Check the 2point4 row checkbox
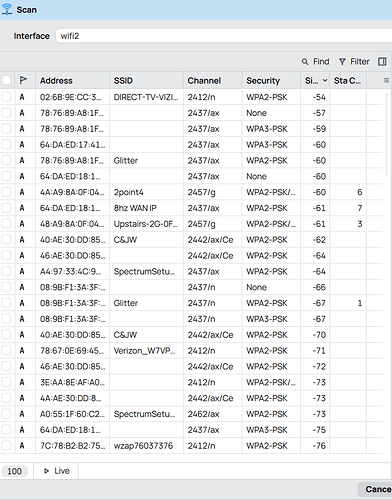392x500 pixels. pos(6,192)
